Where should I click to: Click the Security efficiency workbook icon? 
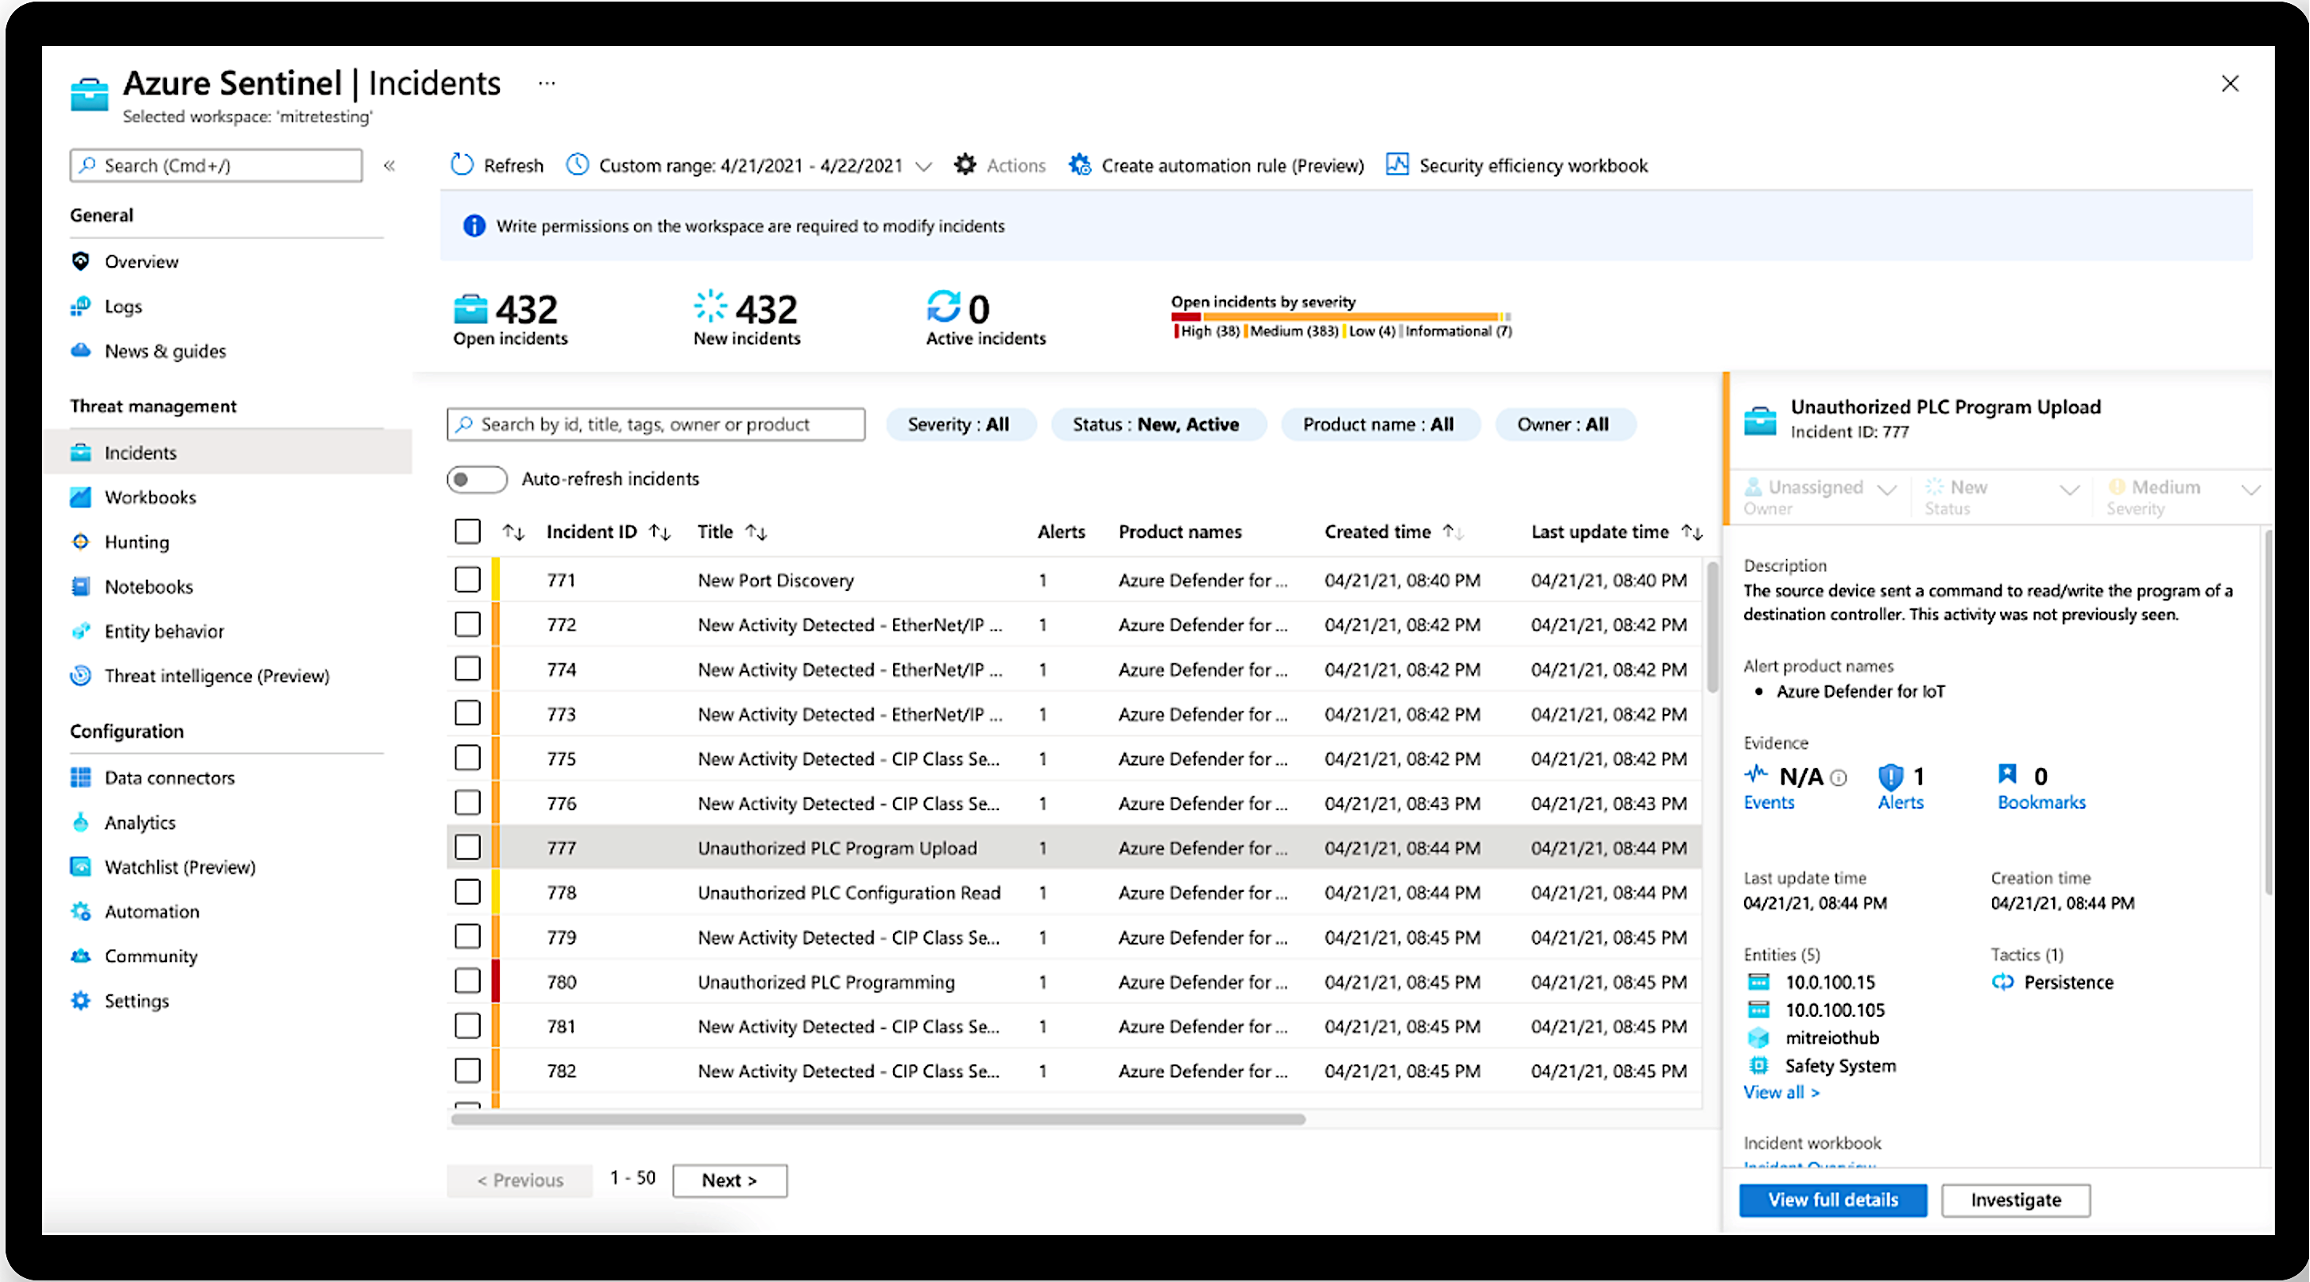(1397, 165)
